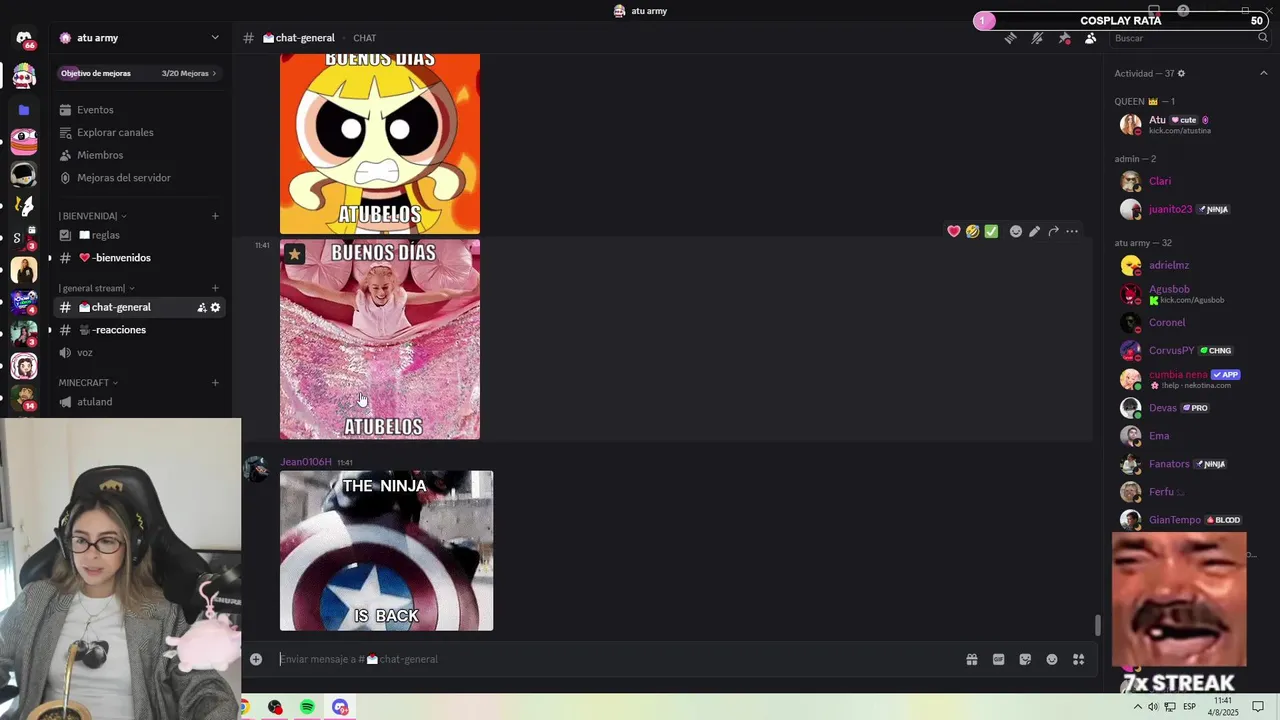Open atu army server dropdown menu
Image resolution: width=1280 pixels, height=720 pixels.
tap(140, 38)
